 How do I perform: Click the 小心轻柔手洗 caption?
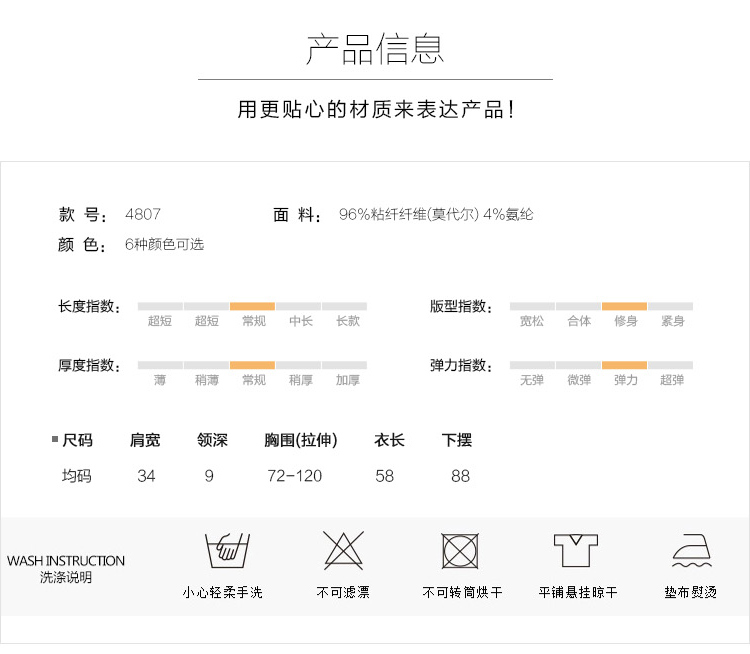(222, 593)
